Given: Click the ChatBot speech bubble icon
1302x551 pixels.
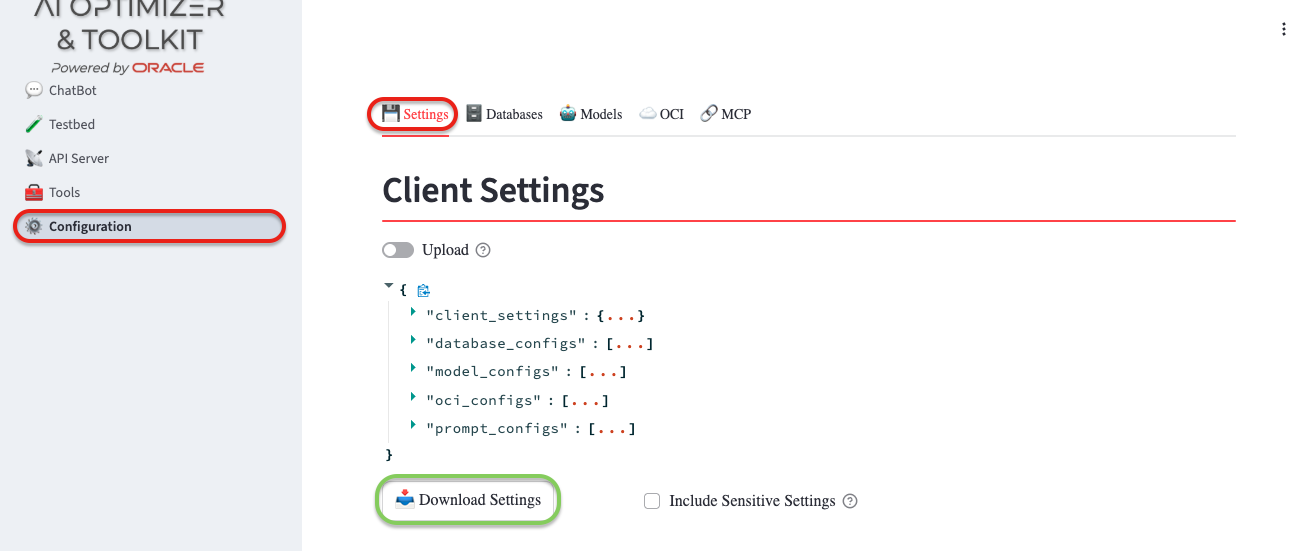Looking at the screenshot, I should 33,90.
